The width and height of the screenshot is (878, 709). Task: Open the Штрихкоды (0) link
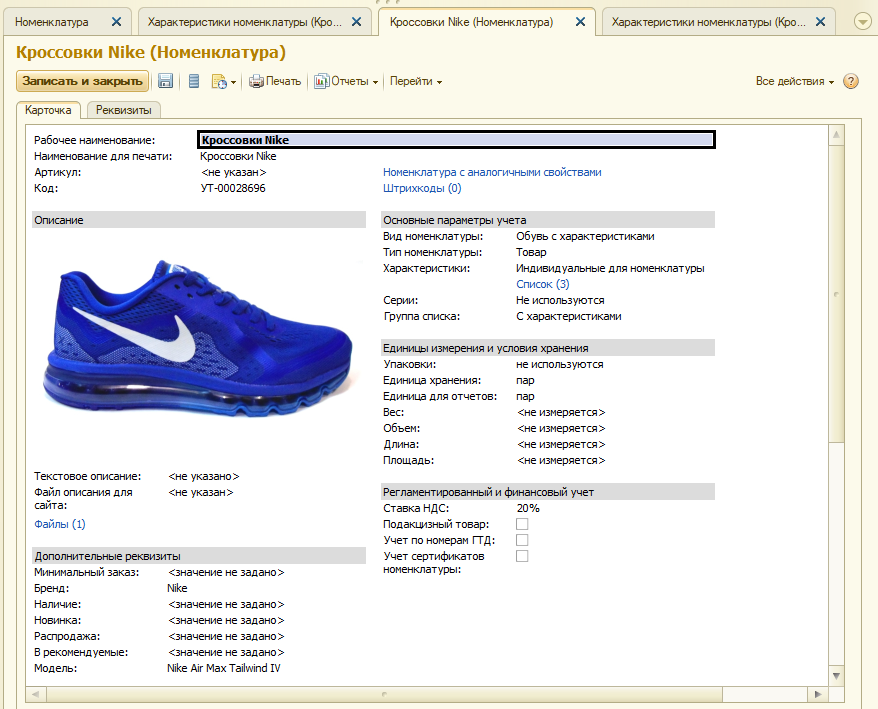(421, 188)
